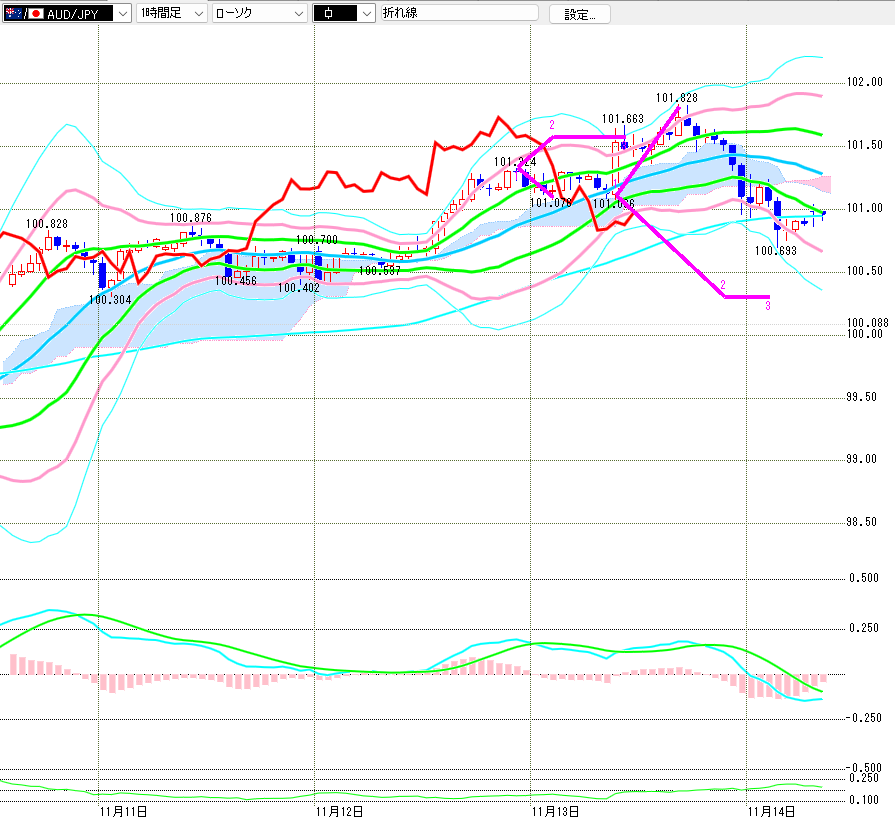
Task: Open the black candle color dropdown arrow
Action: [x=365, y=14]
